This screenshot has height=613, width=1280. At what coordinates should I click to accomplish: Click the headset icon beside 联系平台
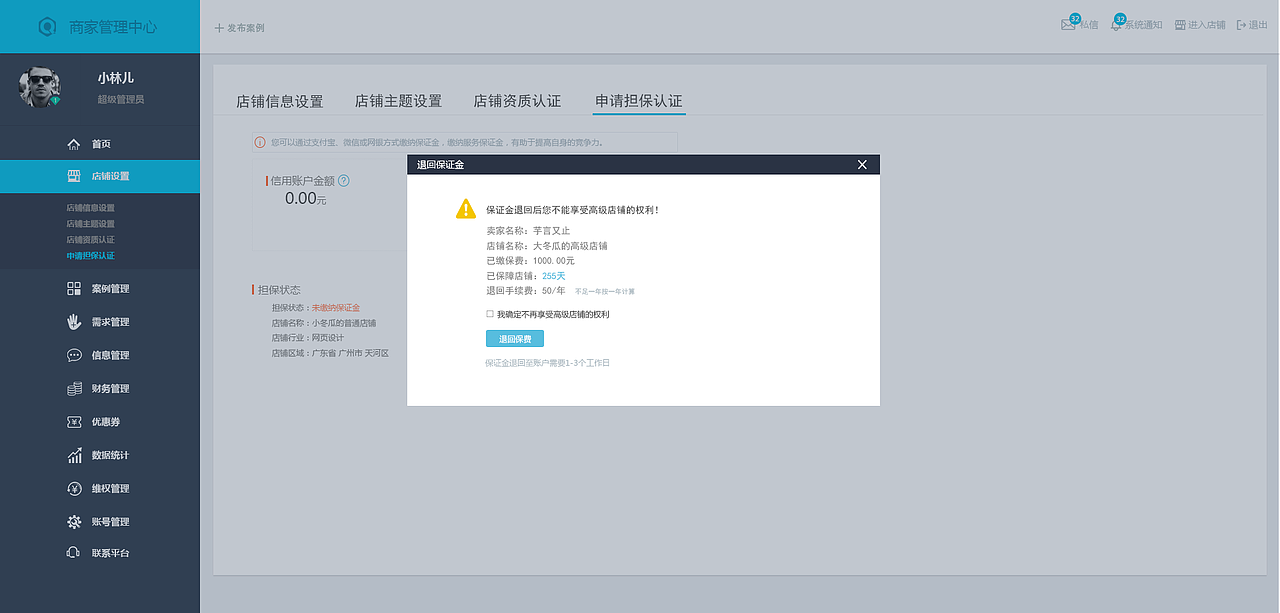click(74, 553)
